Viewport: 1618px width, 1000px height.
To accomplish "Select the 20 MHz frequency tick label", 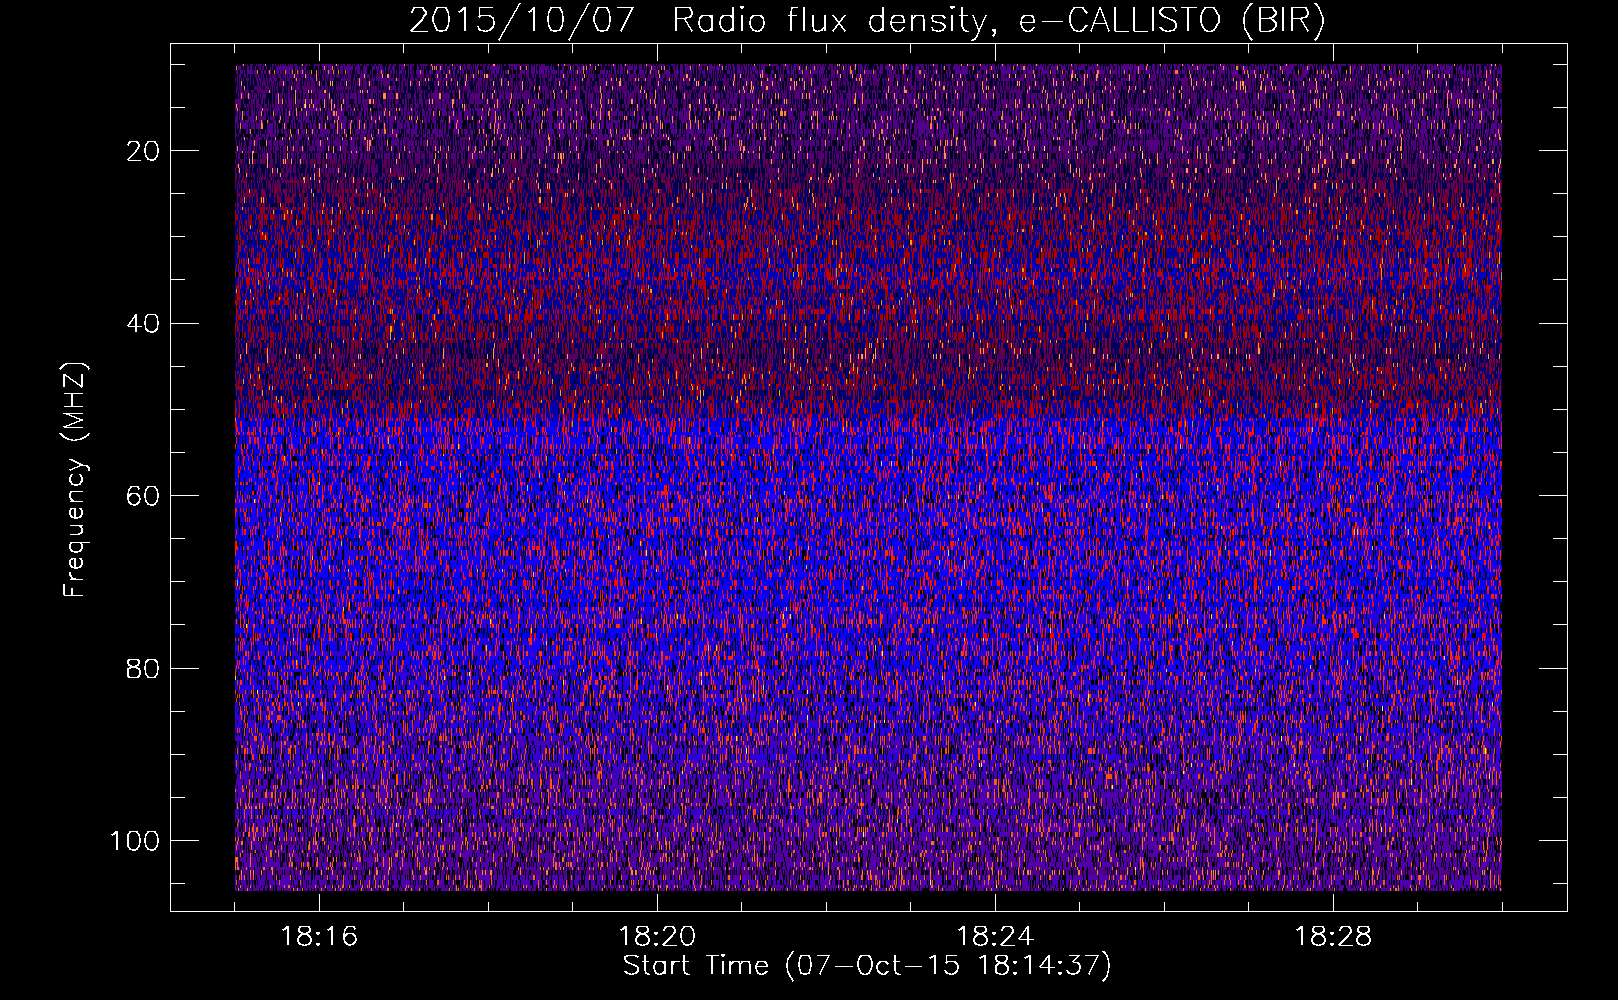I will pos(144,151).
